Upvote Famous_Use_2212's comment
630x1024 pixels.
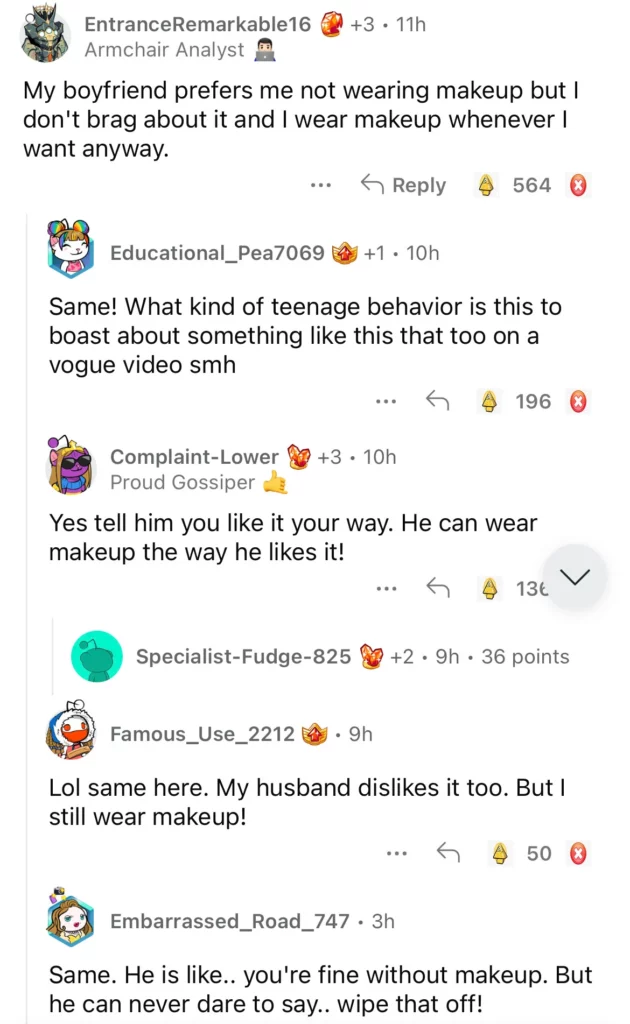(501, 853)
